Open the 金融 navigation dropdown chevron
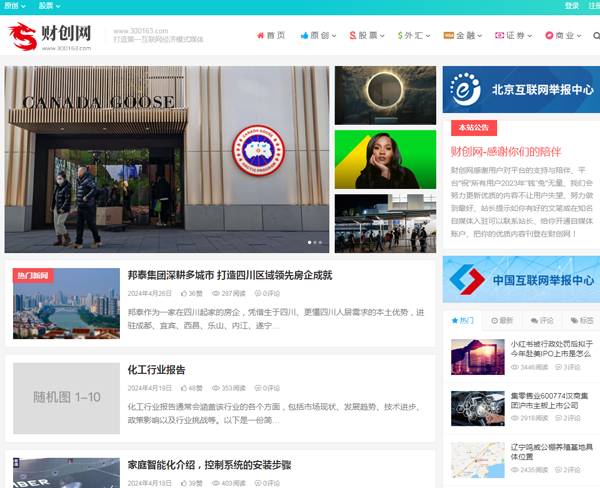This screenshot has height=488, width=600. (x=479, y=36)
